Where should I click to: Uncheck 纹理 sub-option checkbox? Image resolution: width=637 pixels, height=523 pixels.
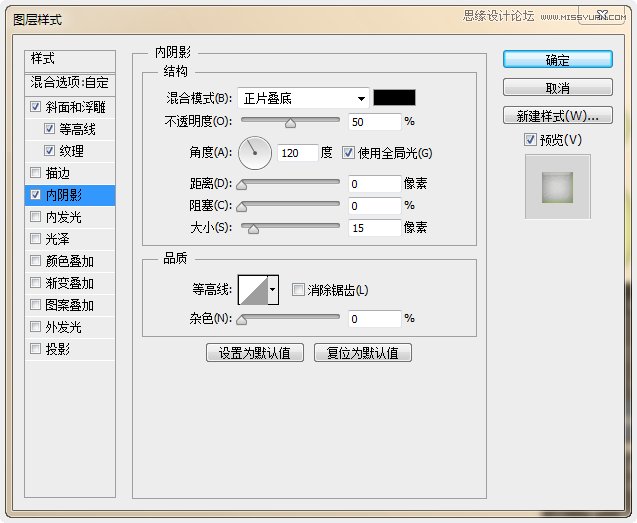click(x=49, y=151)
